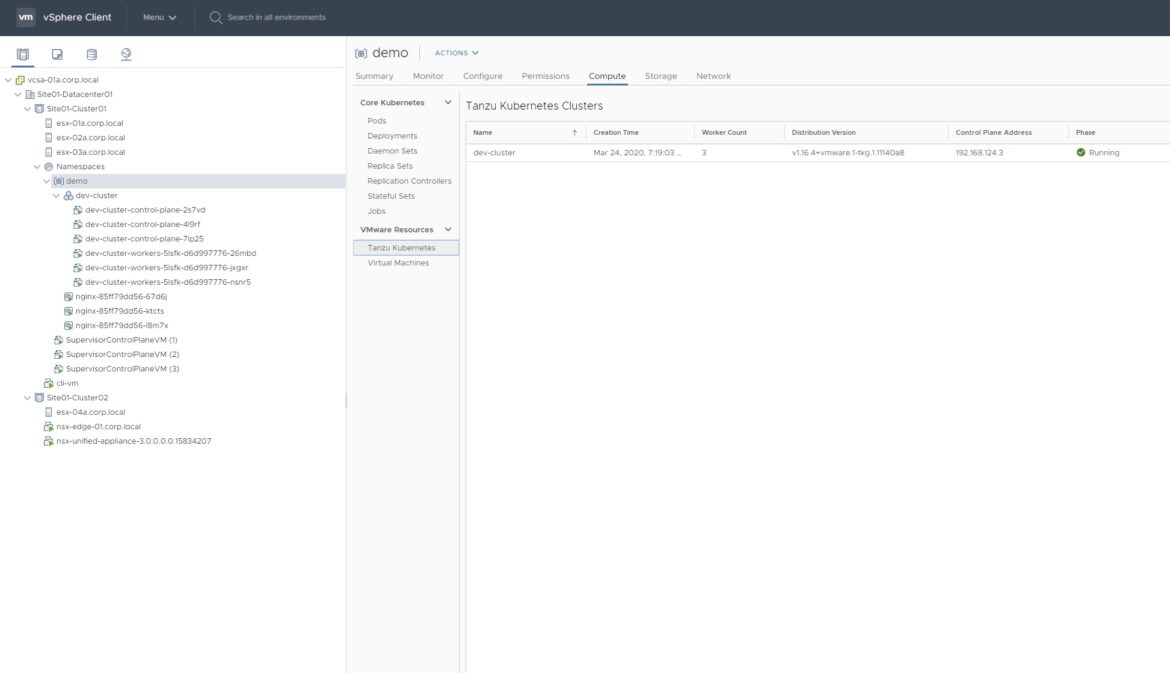
Task: Open Daemon Sets list
Action: click(x=392, y=151)
